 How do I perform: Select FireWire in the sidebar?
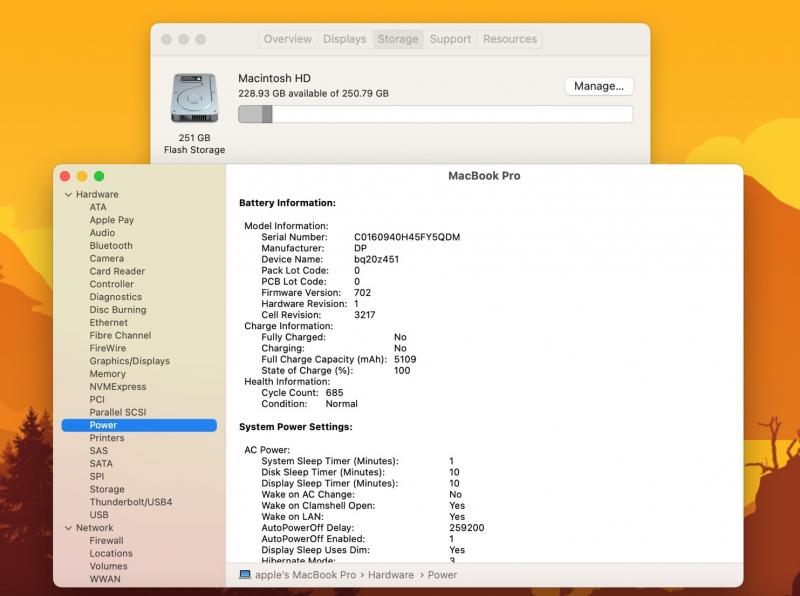[108, 348]
